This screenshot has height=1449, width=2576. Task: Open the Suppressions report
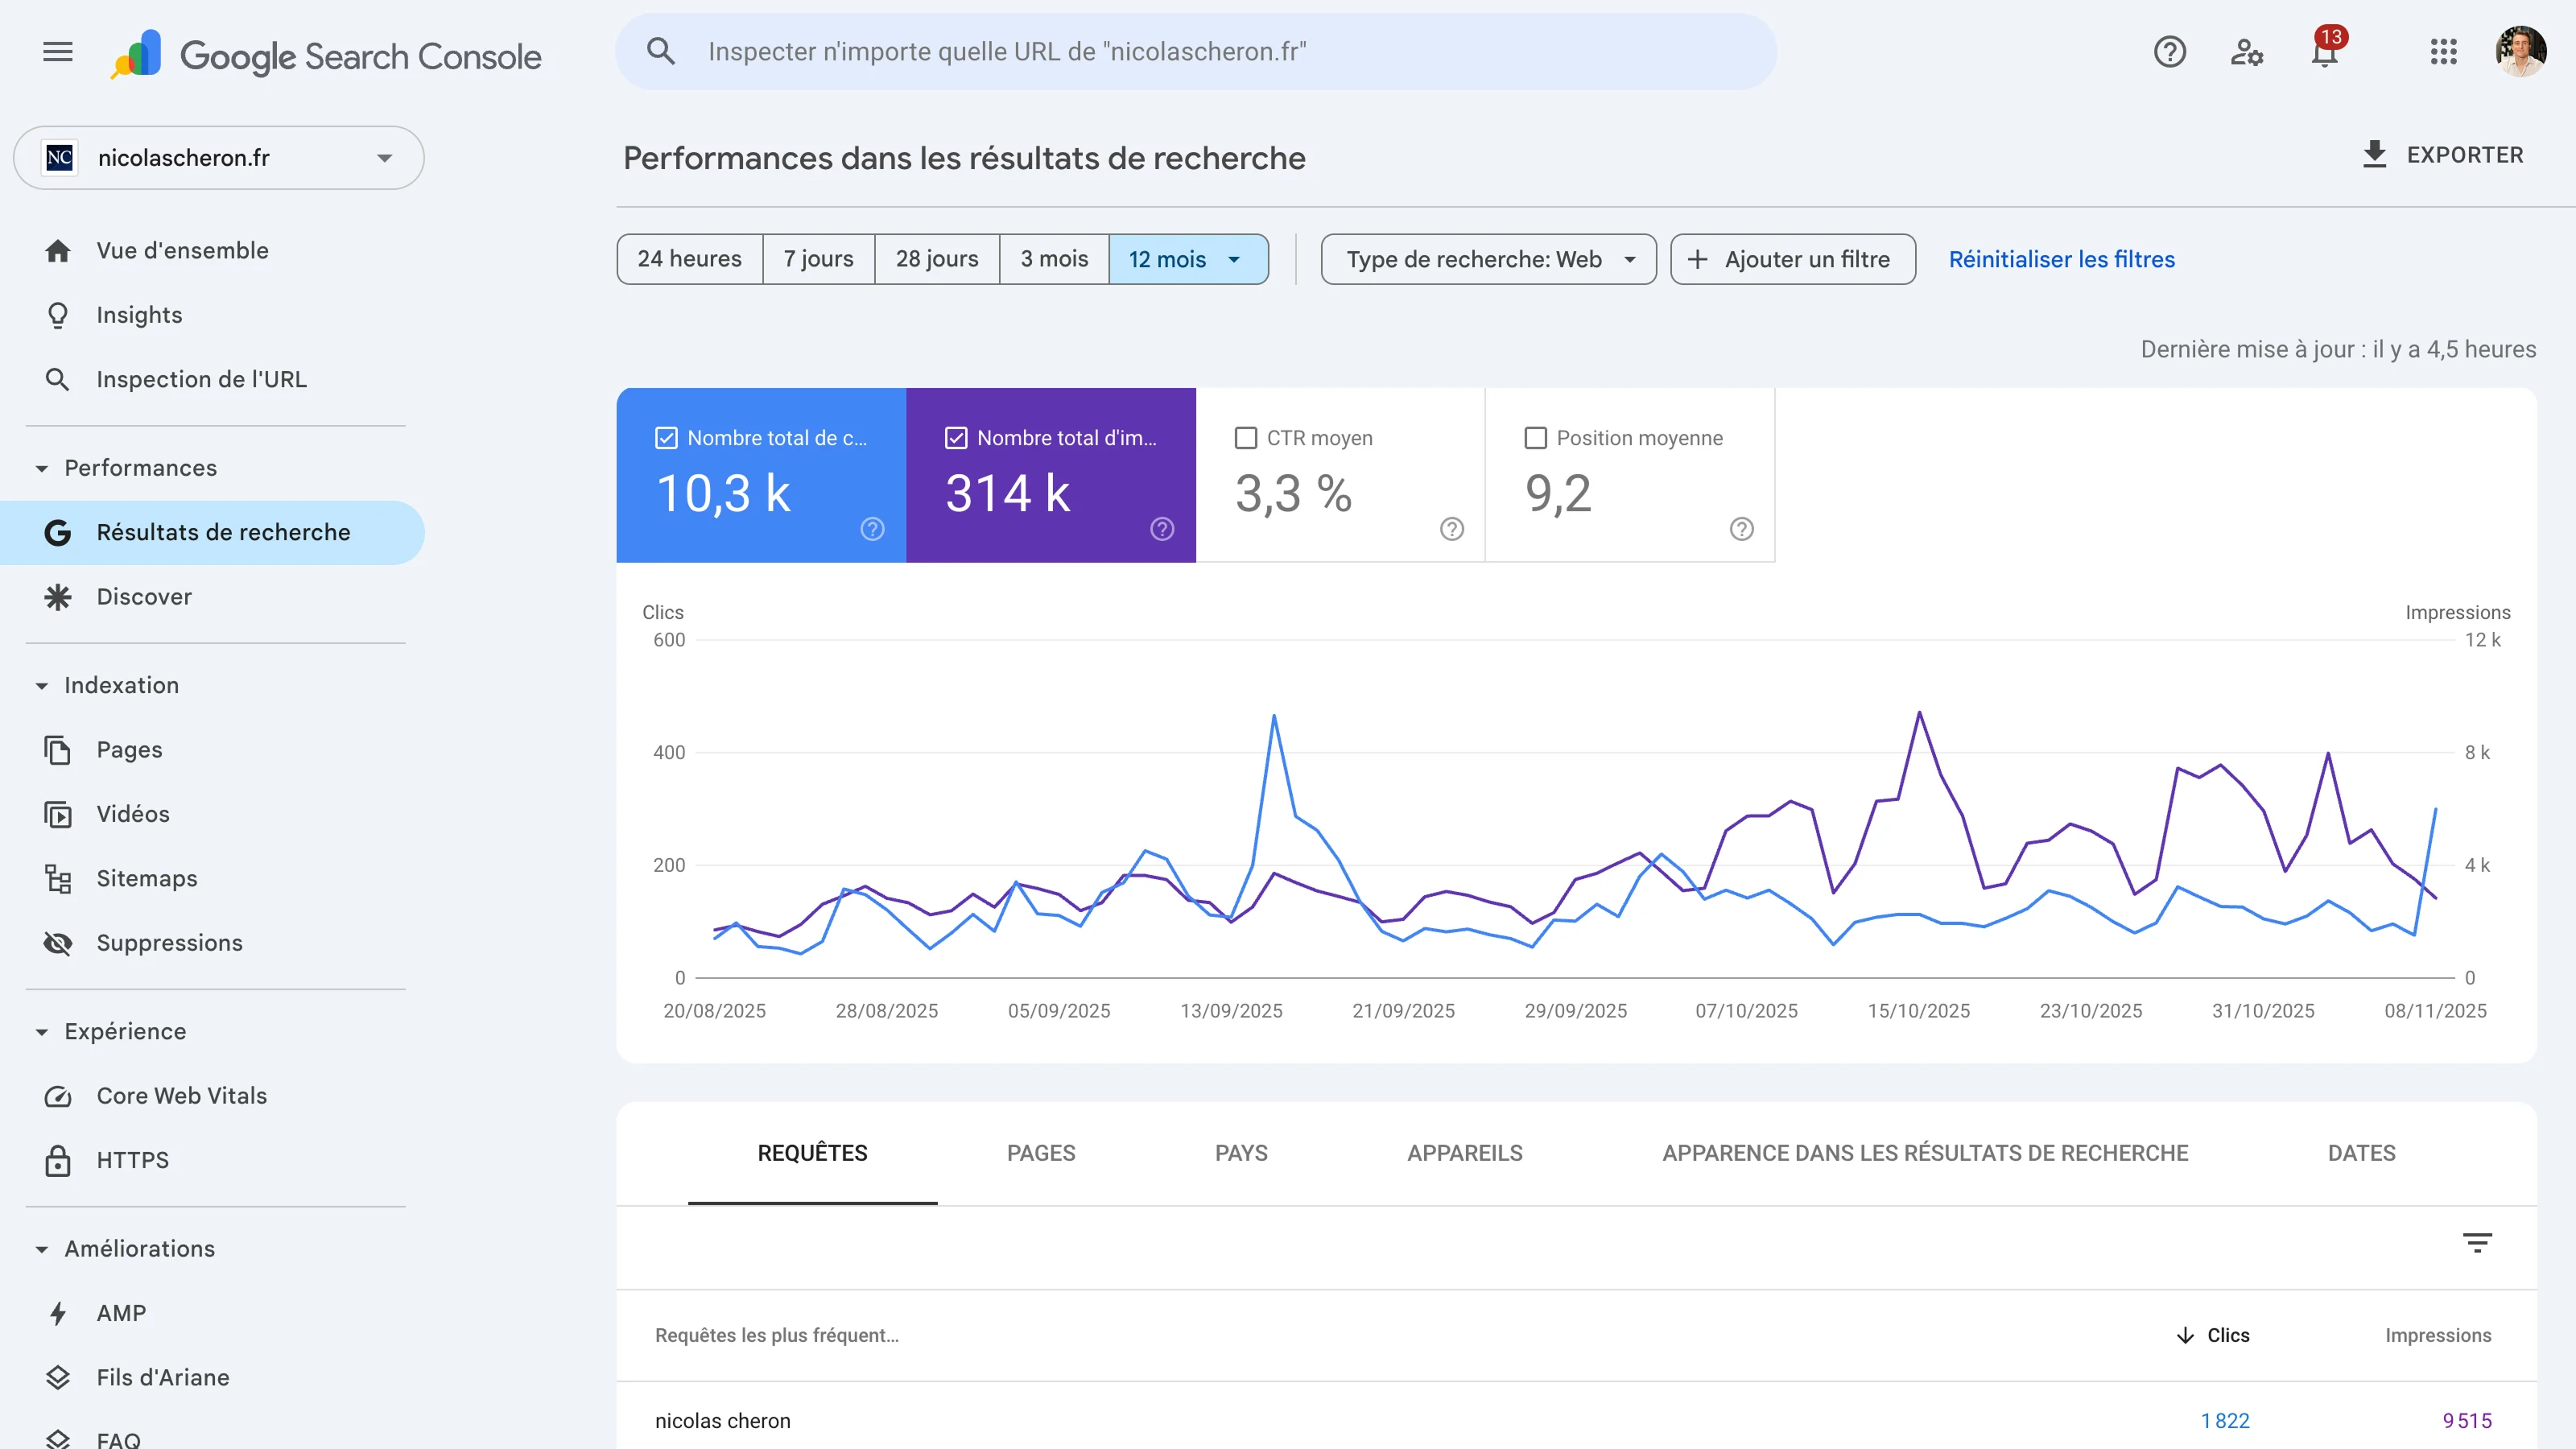pos(169,942)
